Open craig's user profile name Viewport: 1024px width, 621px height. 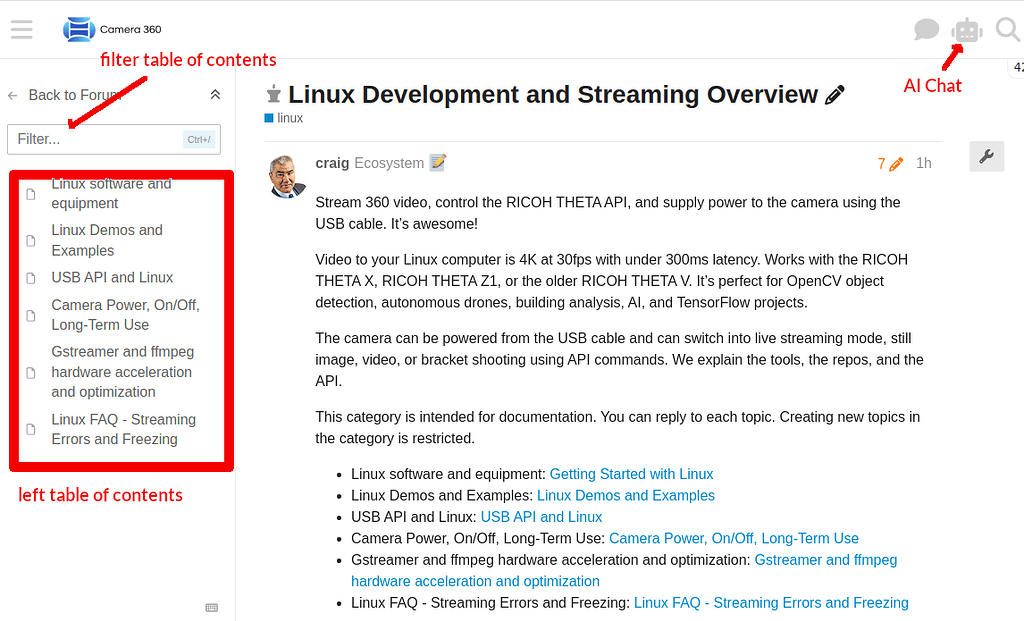[332, 163]
